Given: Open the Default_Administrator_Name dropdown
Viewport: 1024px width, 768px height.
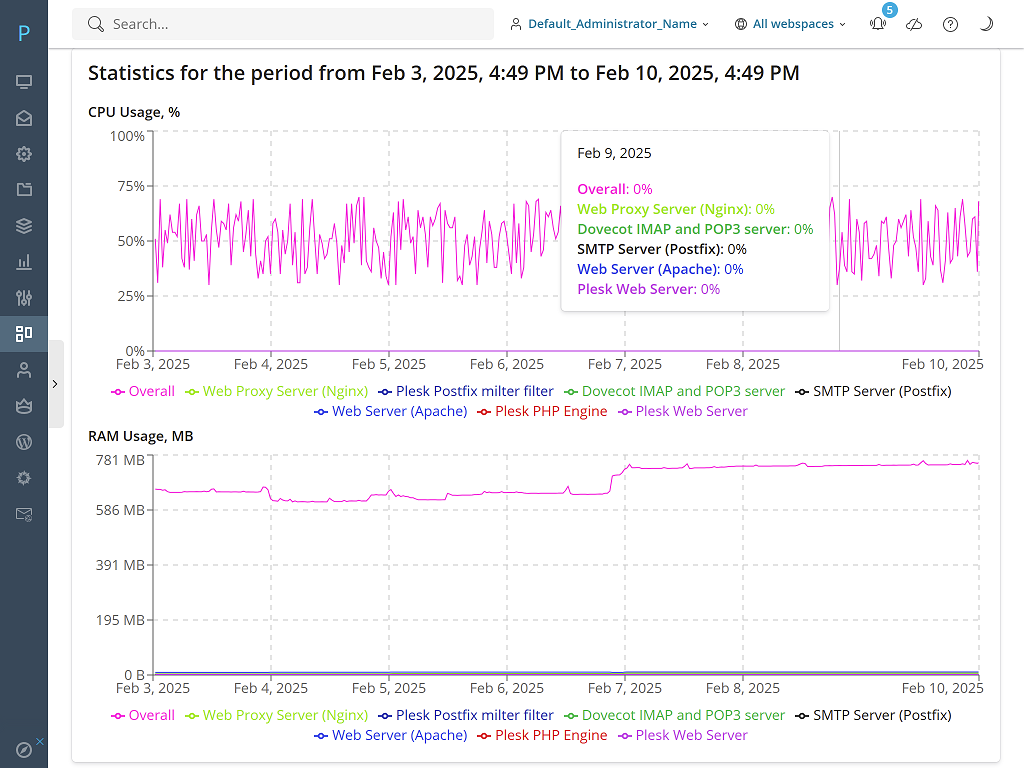Looking at the screenshot, I should point(609,24).
